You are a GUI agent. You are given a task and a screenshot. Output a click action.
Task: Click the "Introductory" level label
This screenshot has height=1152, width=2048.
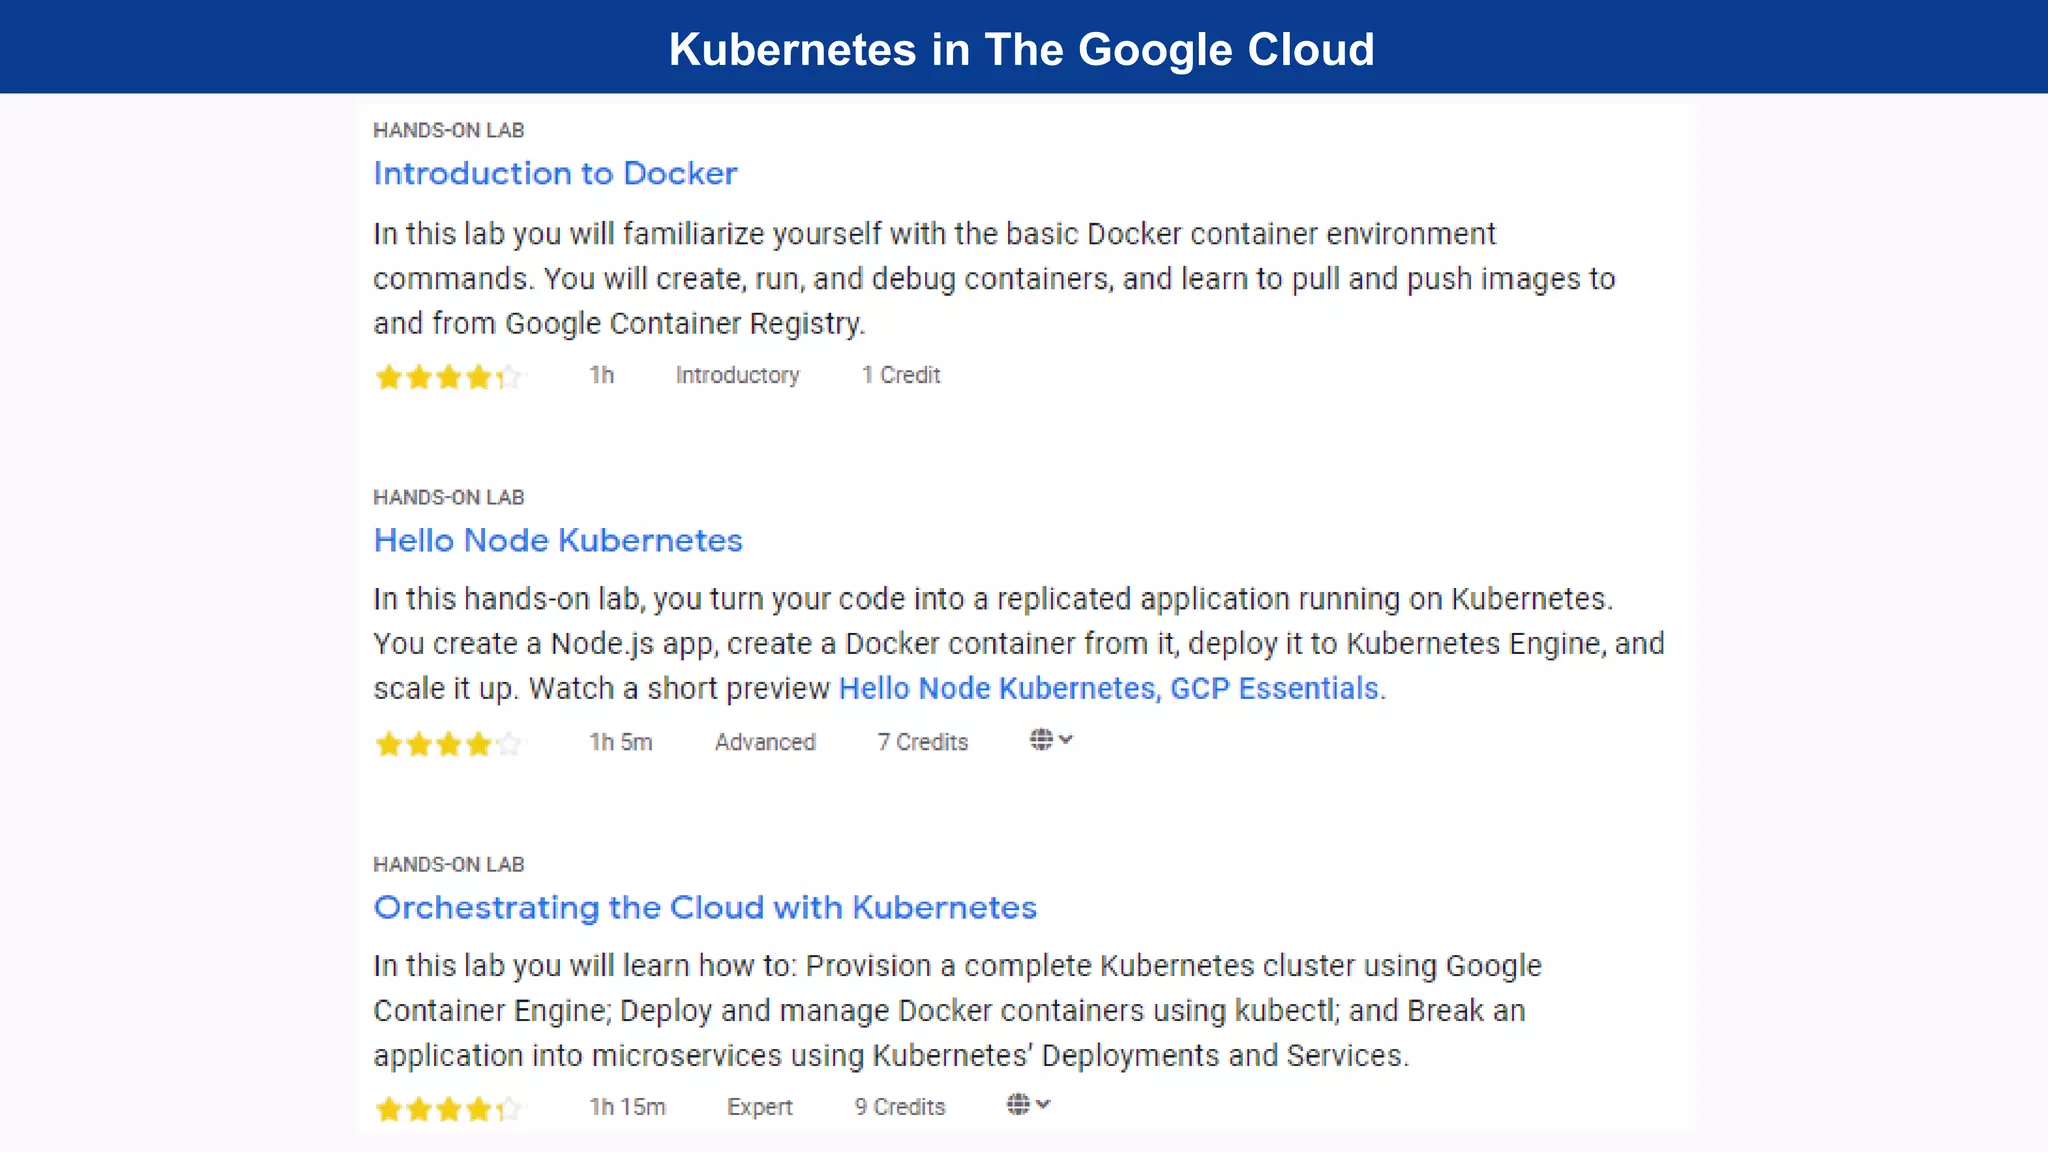point(737,375)
